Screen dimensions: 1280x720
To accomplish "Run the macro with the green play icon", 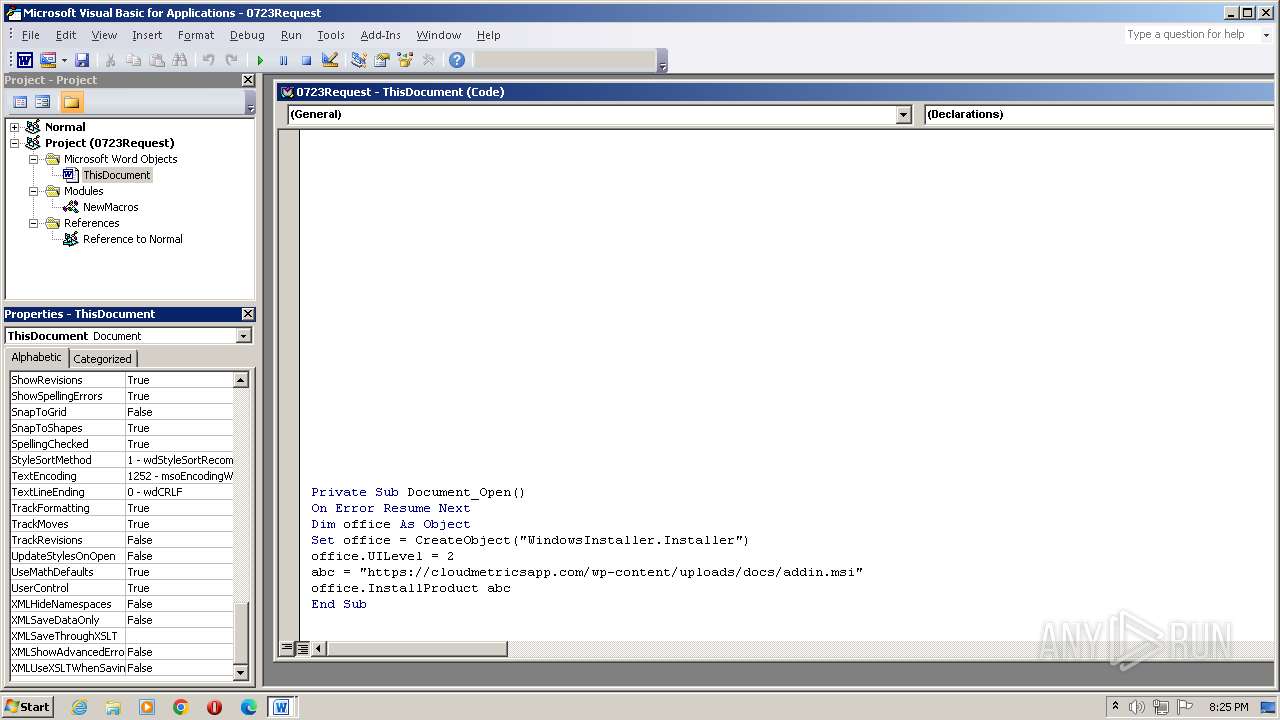I will click(x=260, y=60).
